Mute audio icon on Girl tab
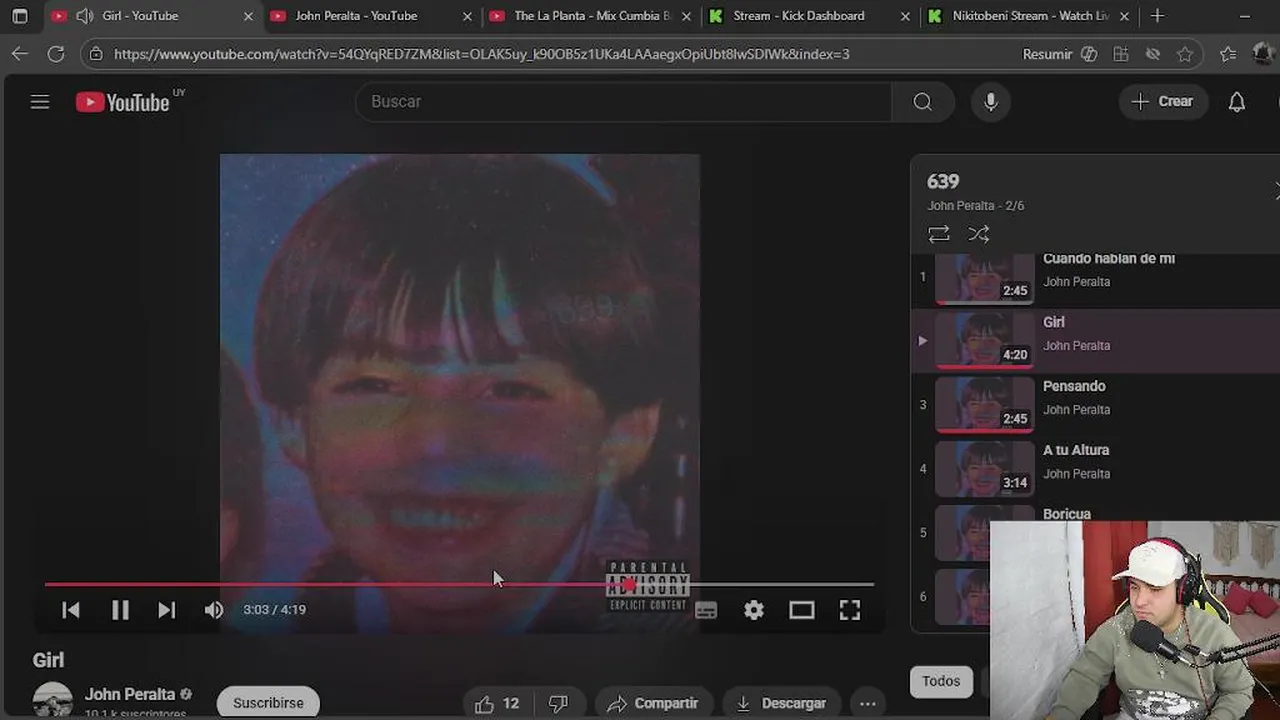Screen dimensions: 1280x720 (x=85, y=16)
